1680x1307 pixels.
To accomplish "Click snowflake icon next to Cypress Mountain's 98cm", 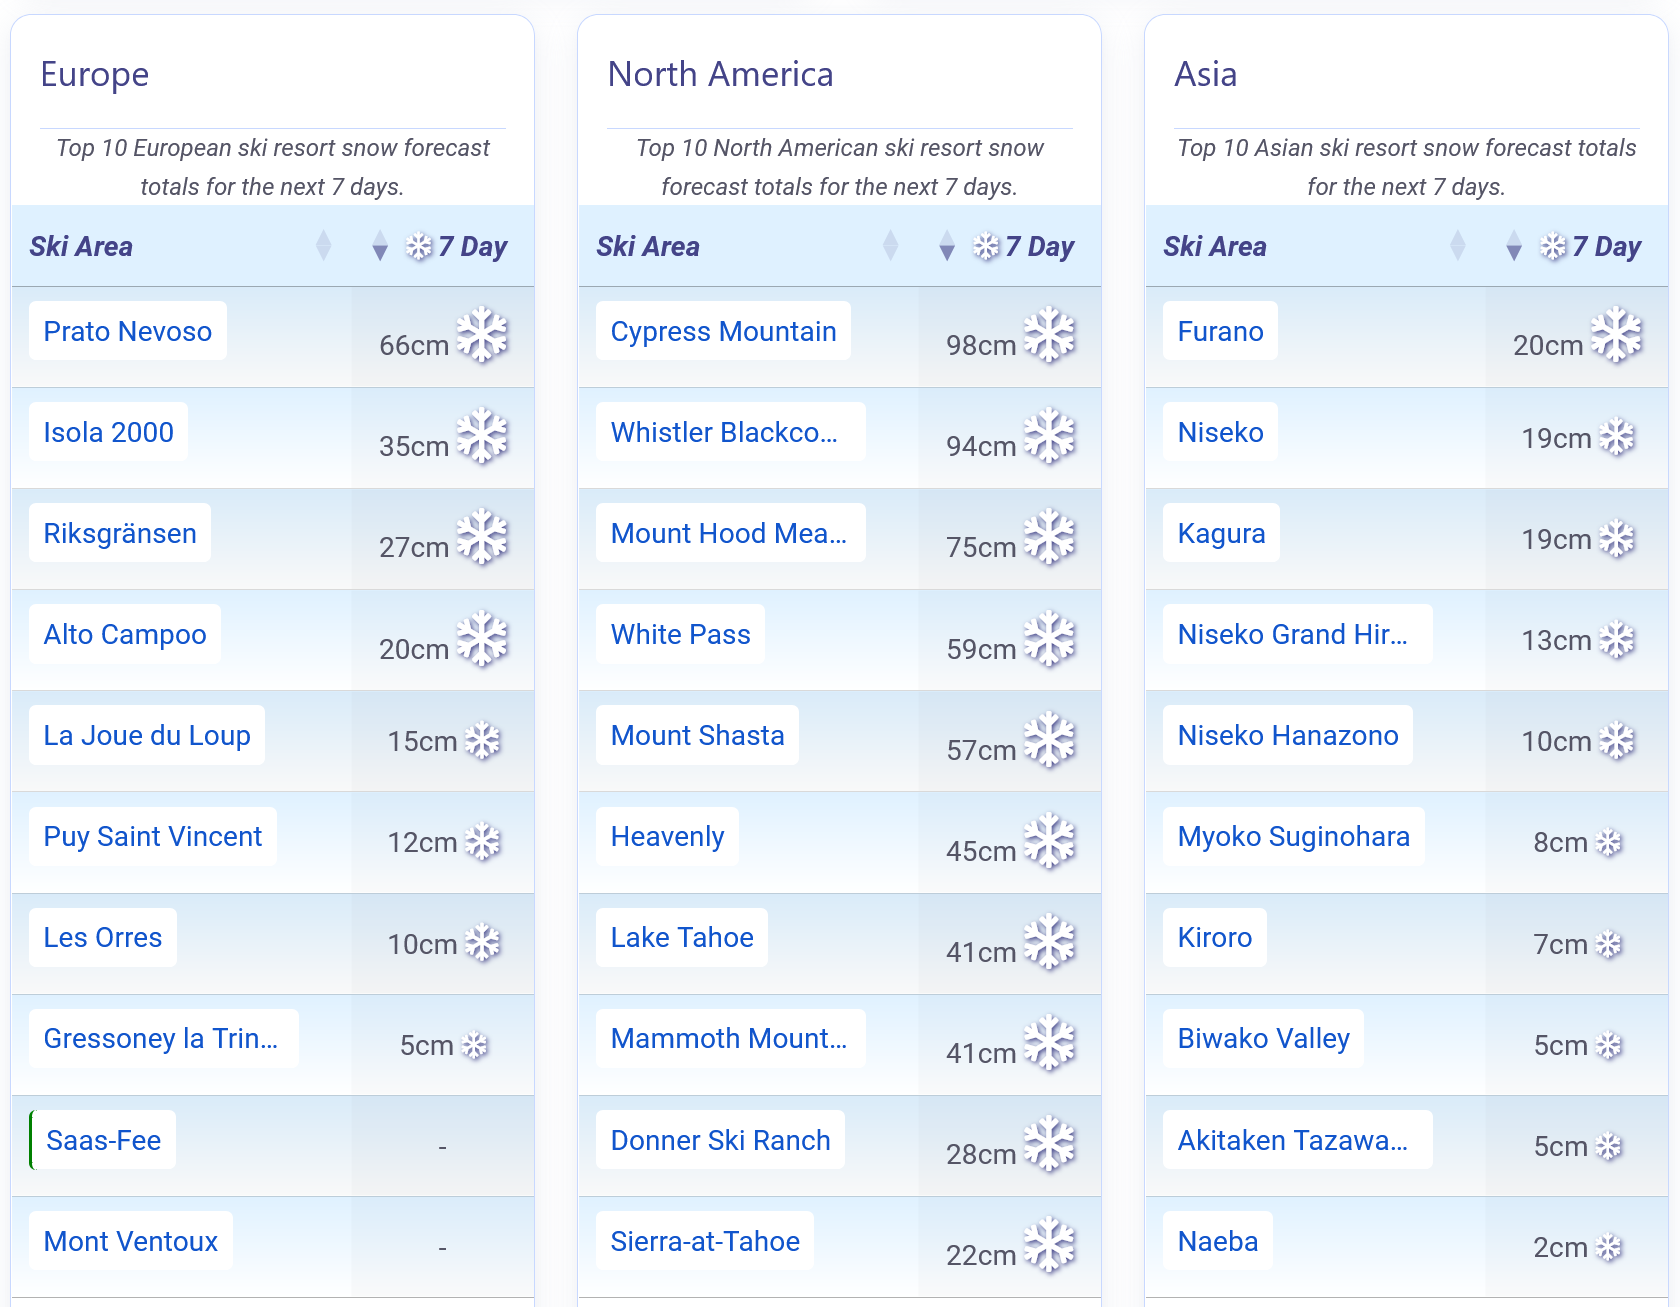I will (1049, 335).
